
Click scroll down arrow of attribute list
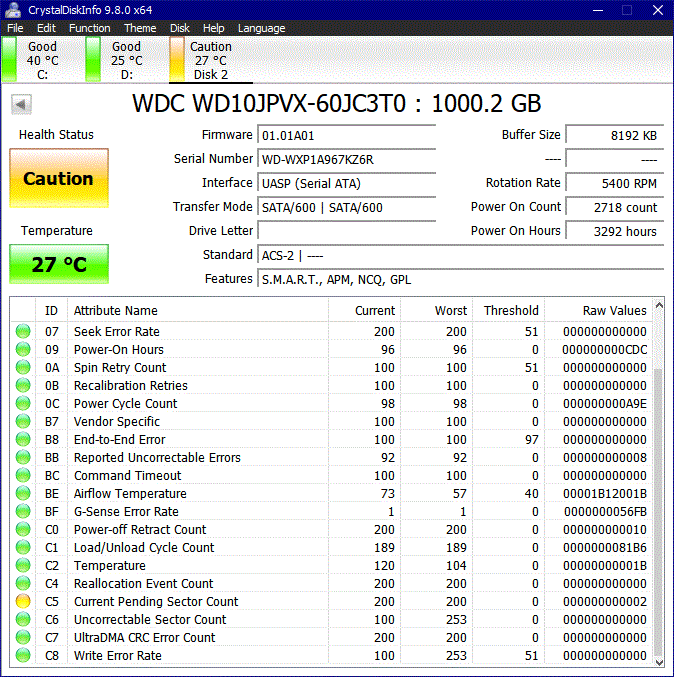click(x=659, y=661)
